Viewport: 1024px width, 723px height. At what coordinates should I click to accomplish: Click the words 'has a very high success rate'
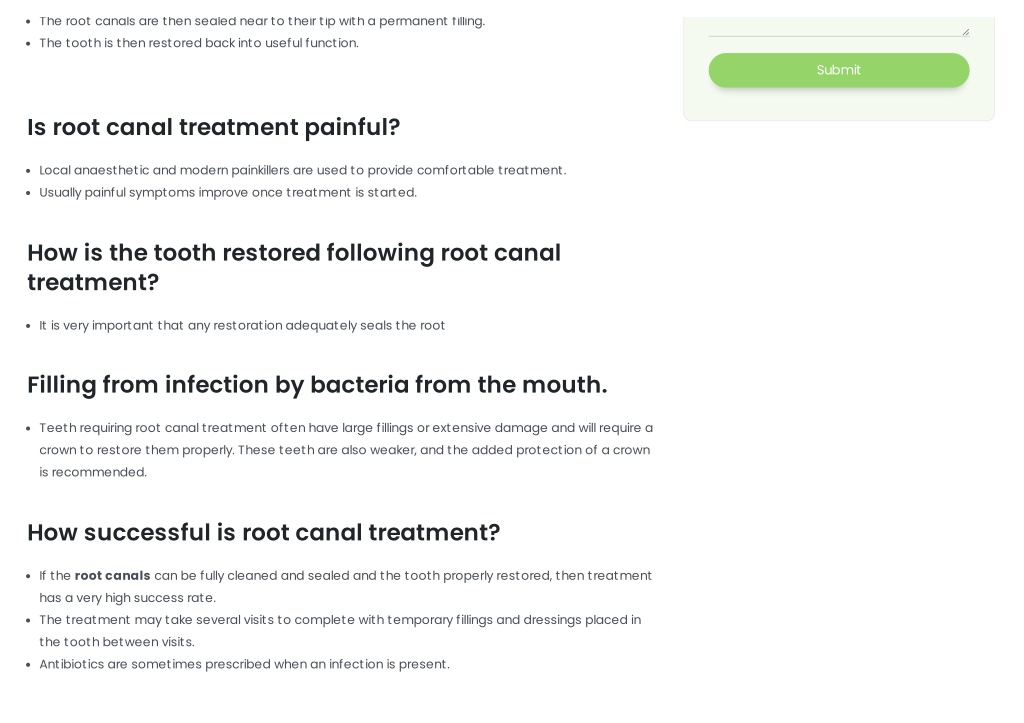pos(127,598)
